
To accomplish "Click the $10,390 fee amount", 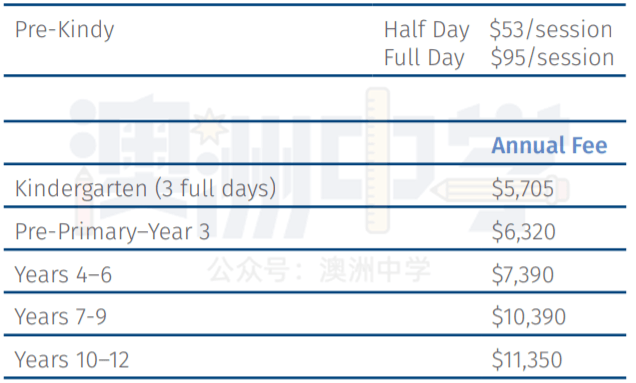I will [x=529, y=317].
